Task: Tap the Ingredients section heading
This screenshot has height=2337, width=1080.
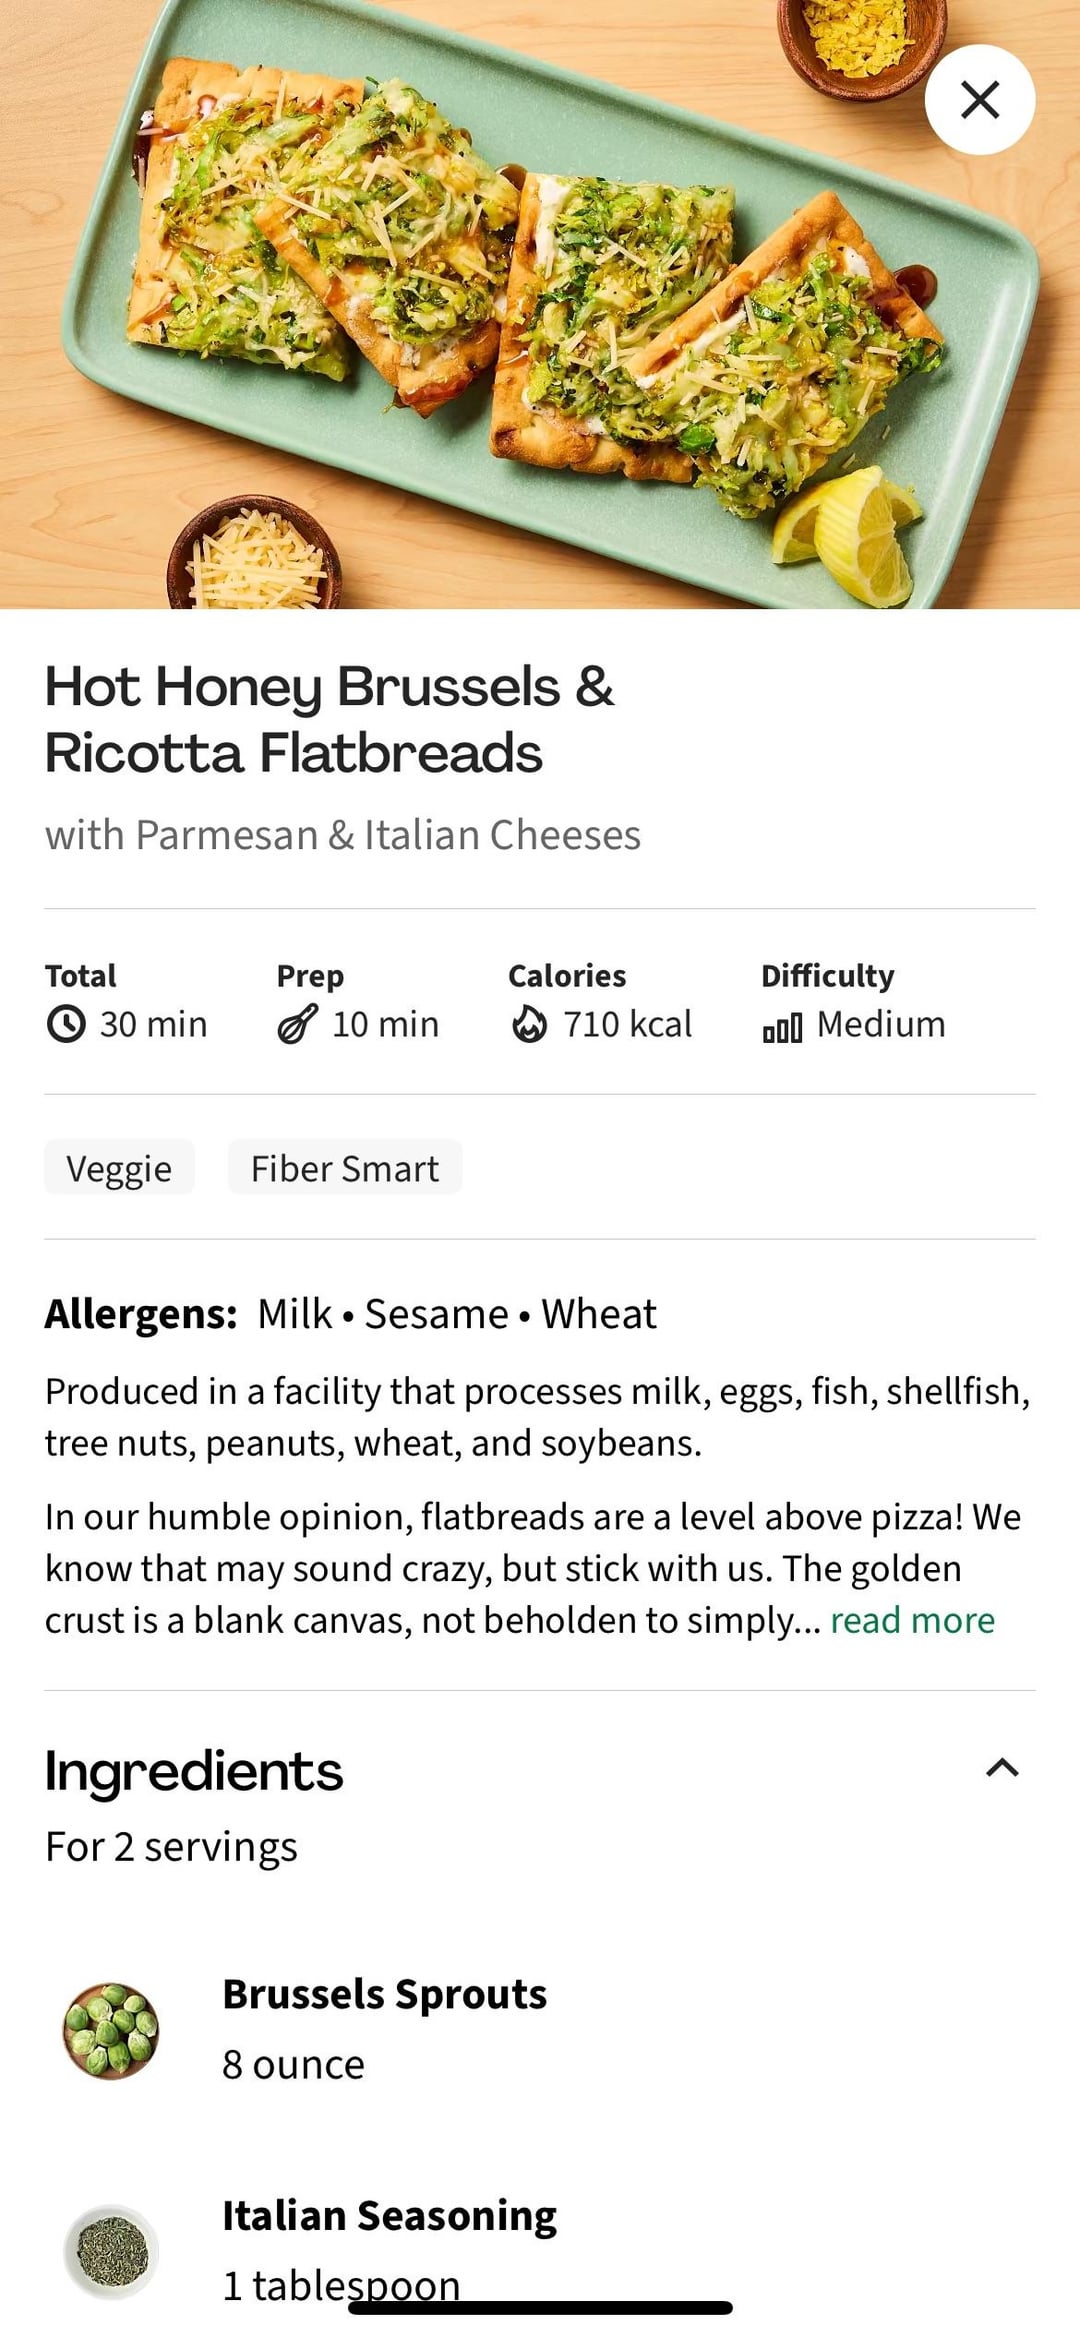Action: point(194,1771)
